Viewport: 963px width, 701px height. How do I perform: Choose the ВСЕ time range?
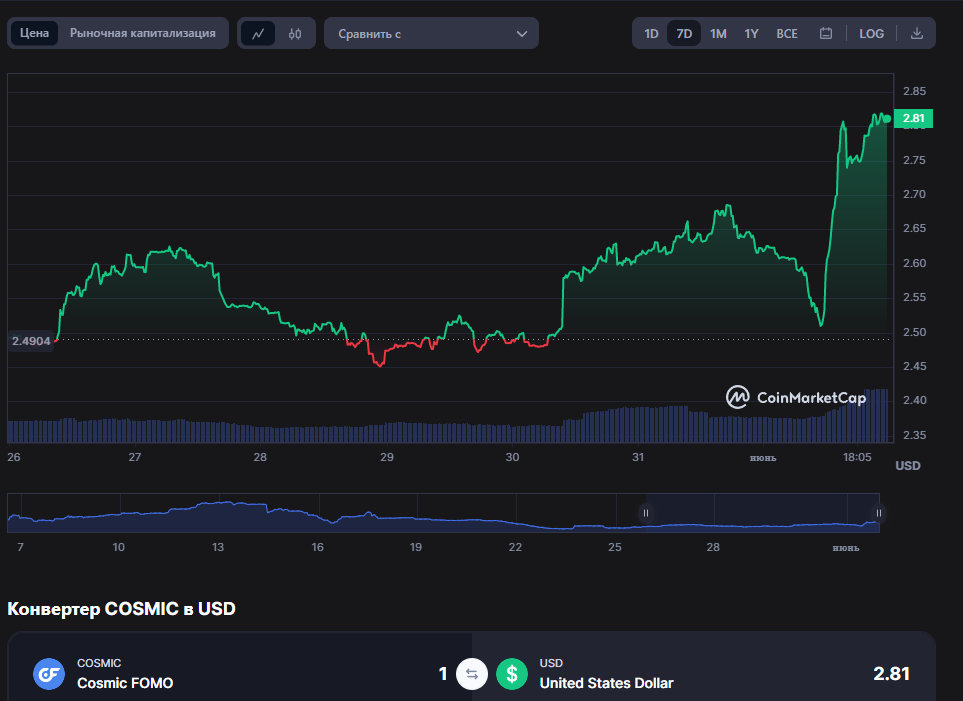787,34
